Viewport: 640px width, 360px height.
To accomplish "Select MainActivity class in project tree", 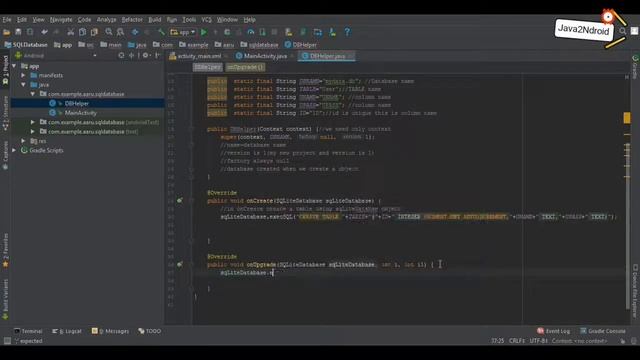I will (x=81, y=113).
